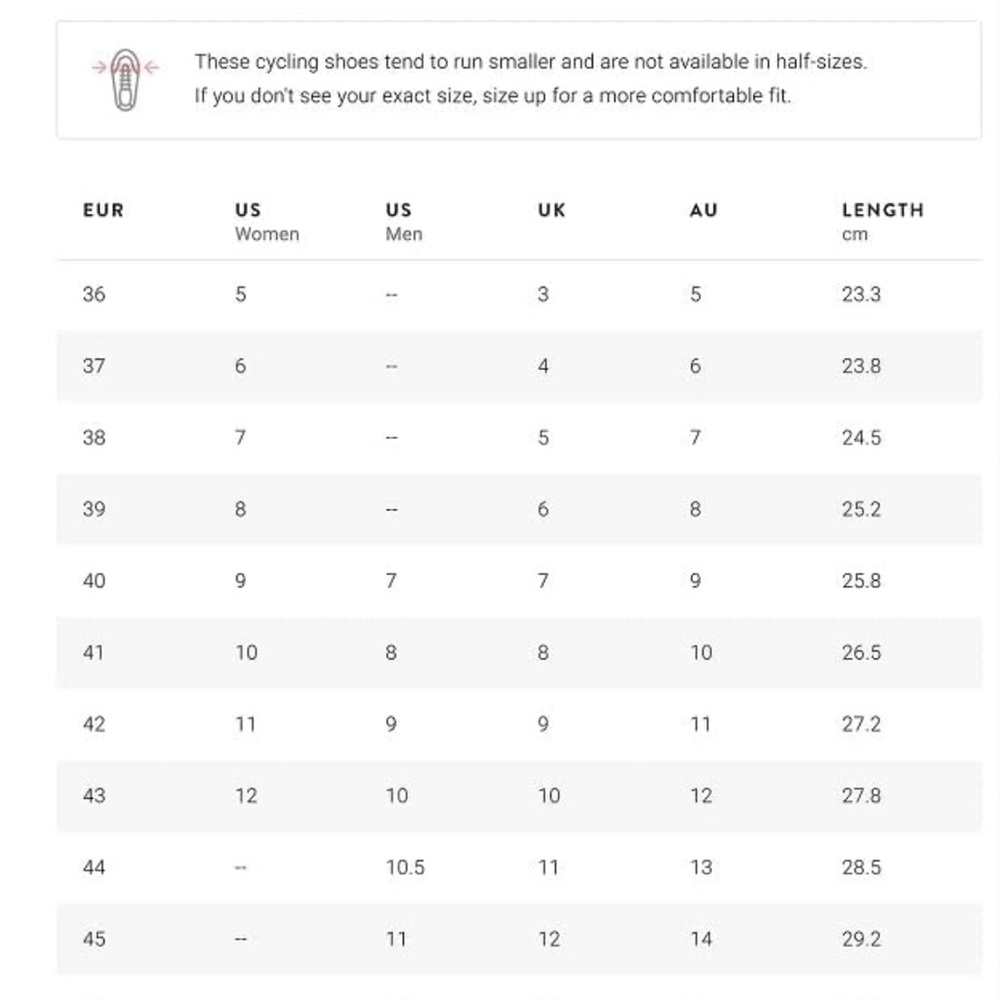
Task: Select the UK column header
Action: [552, 210]
